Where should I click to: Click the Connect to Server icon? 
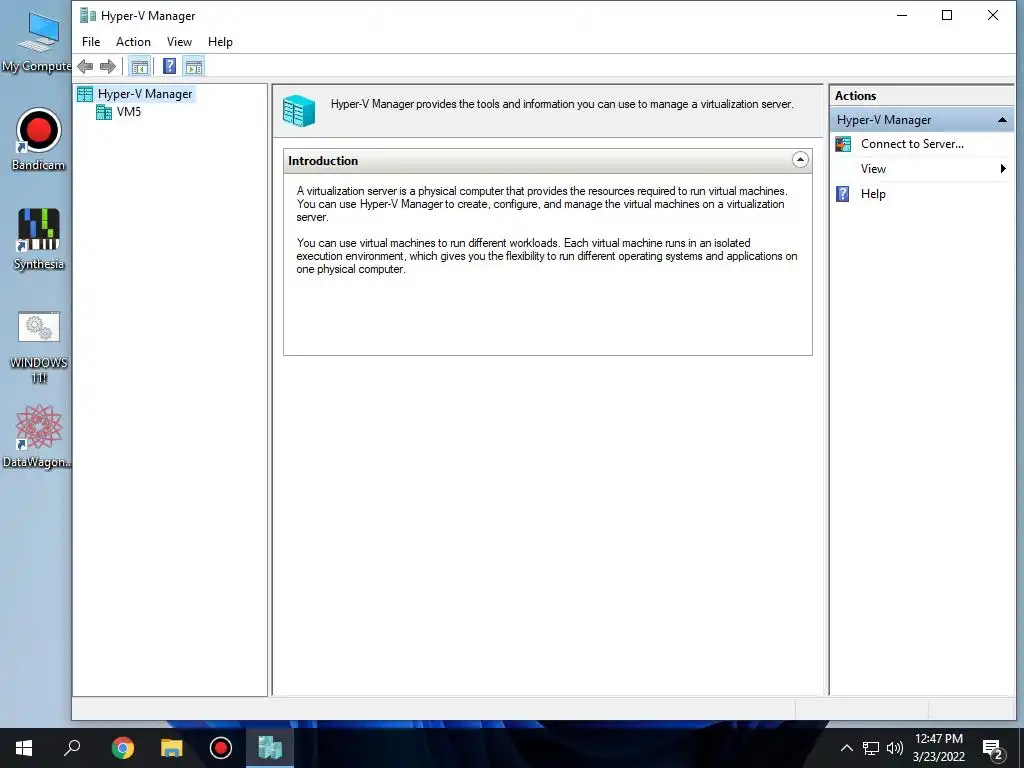click(843, 144)
